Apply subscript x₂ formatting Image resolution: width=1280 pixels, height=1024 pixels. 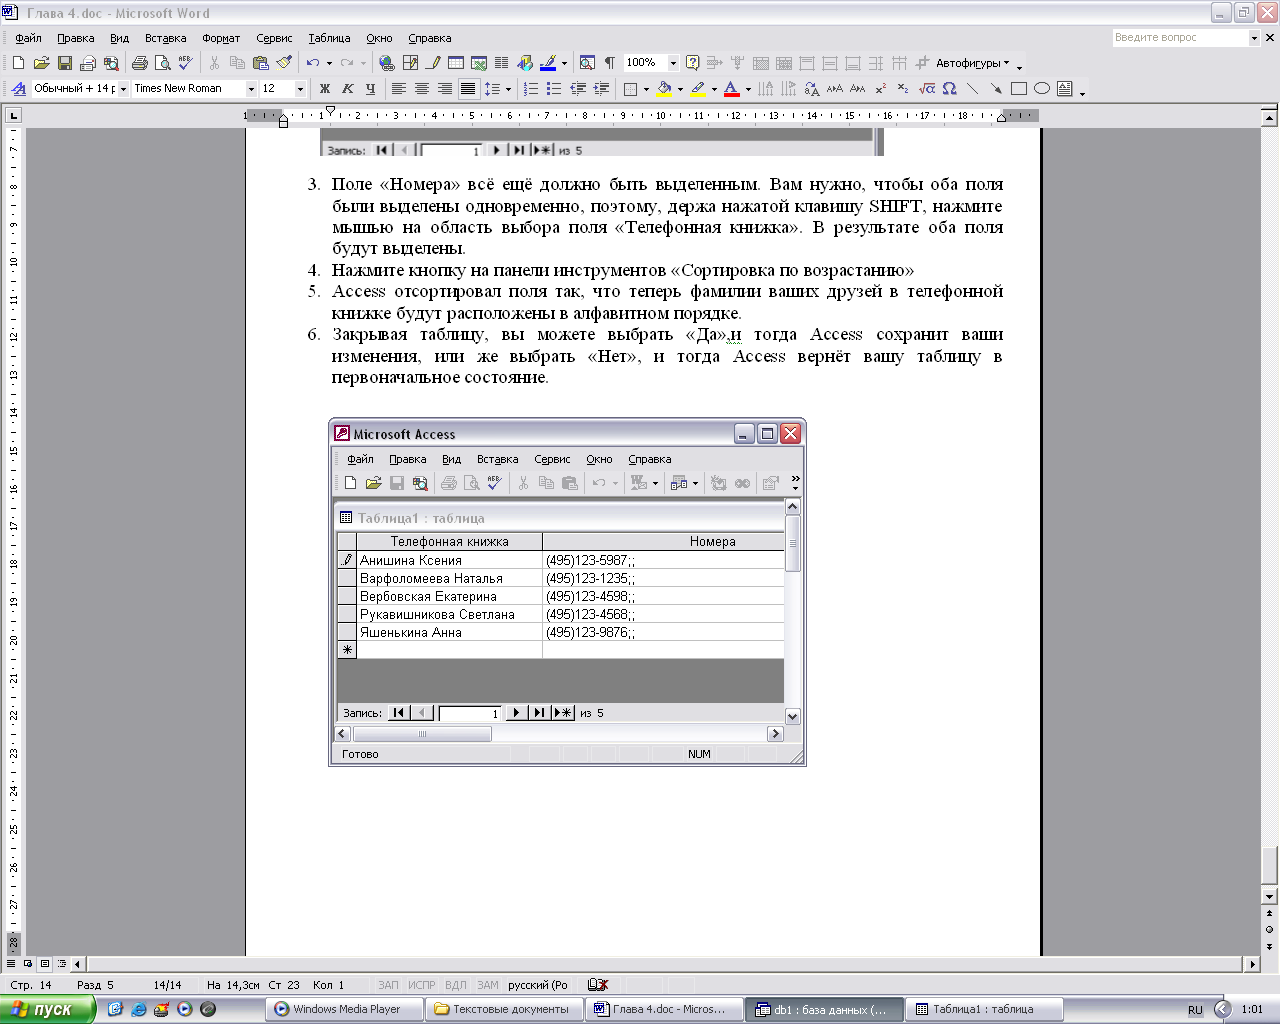(x=903, y=89)
